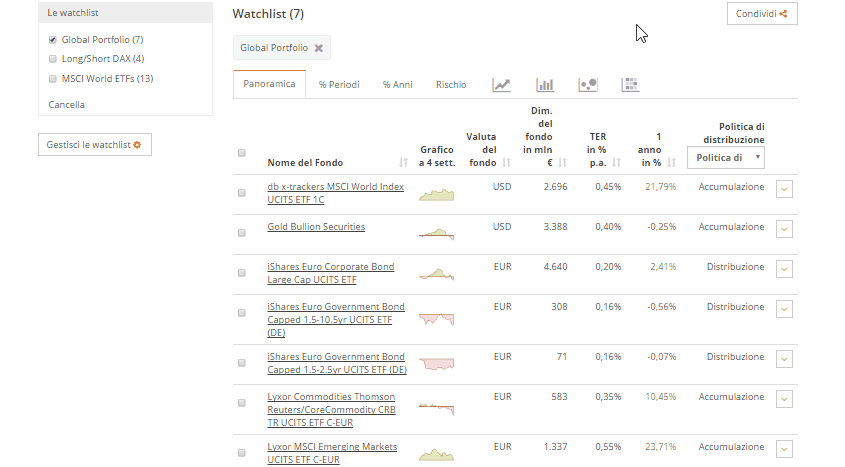Sort by 1 anno in % column

click(670, 163)
